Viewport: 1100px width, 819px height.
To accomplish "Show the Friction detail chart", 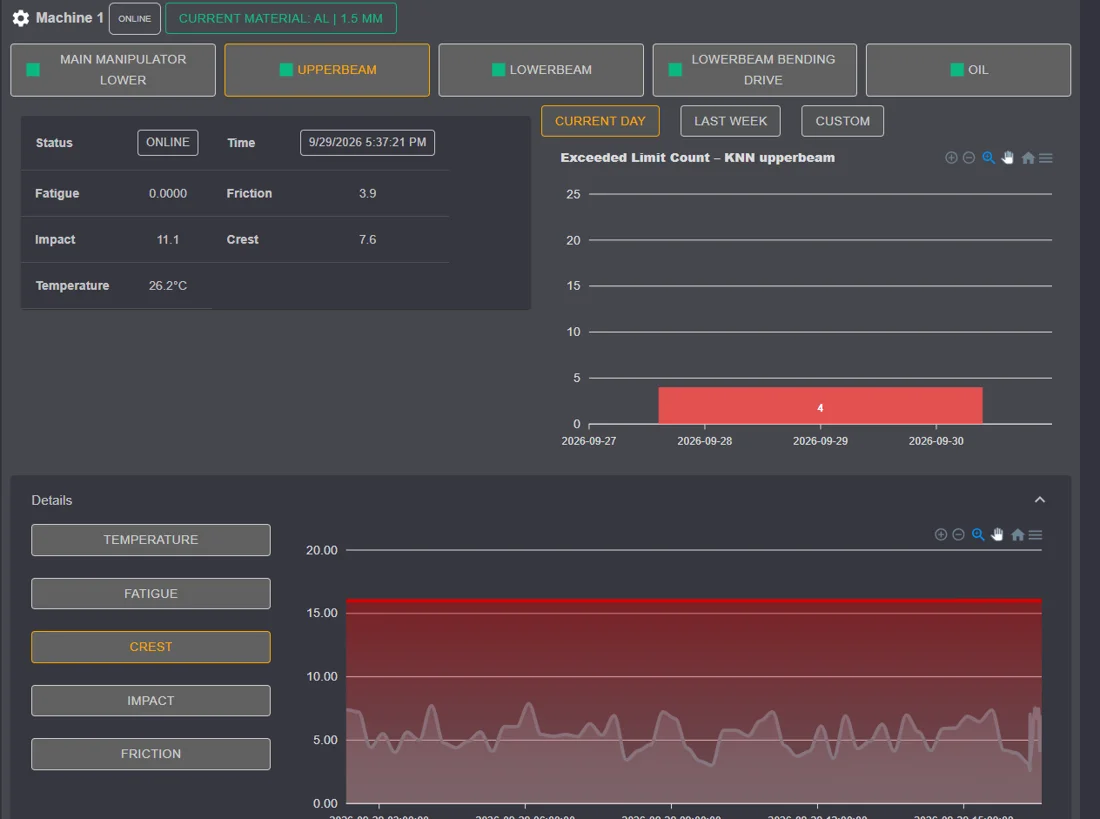I will click(151, 754).
